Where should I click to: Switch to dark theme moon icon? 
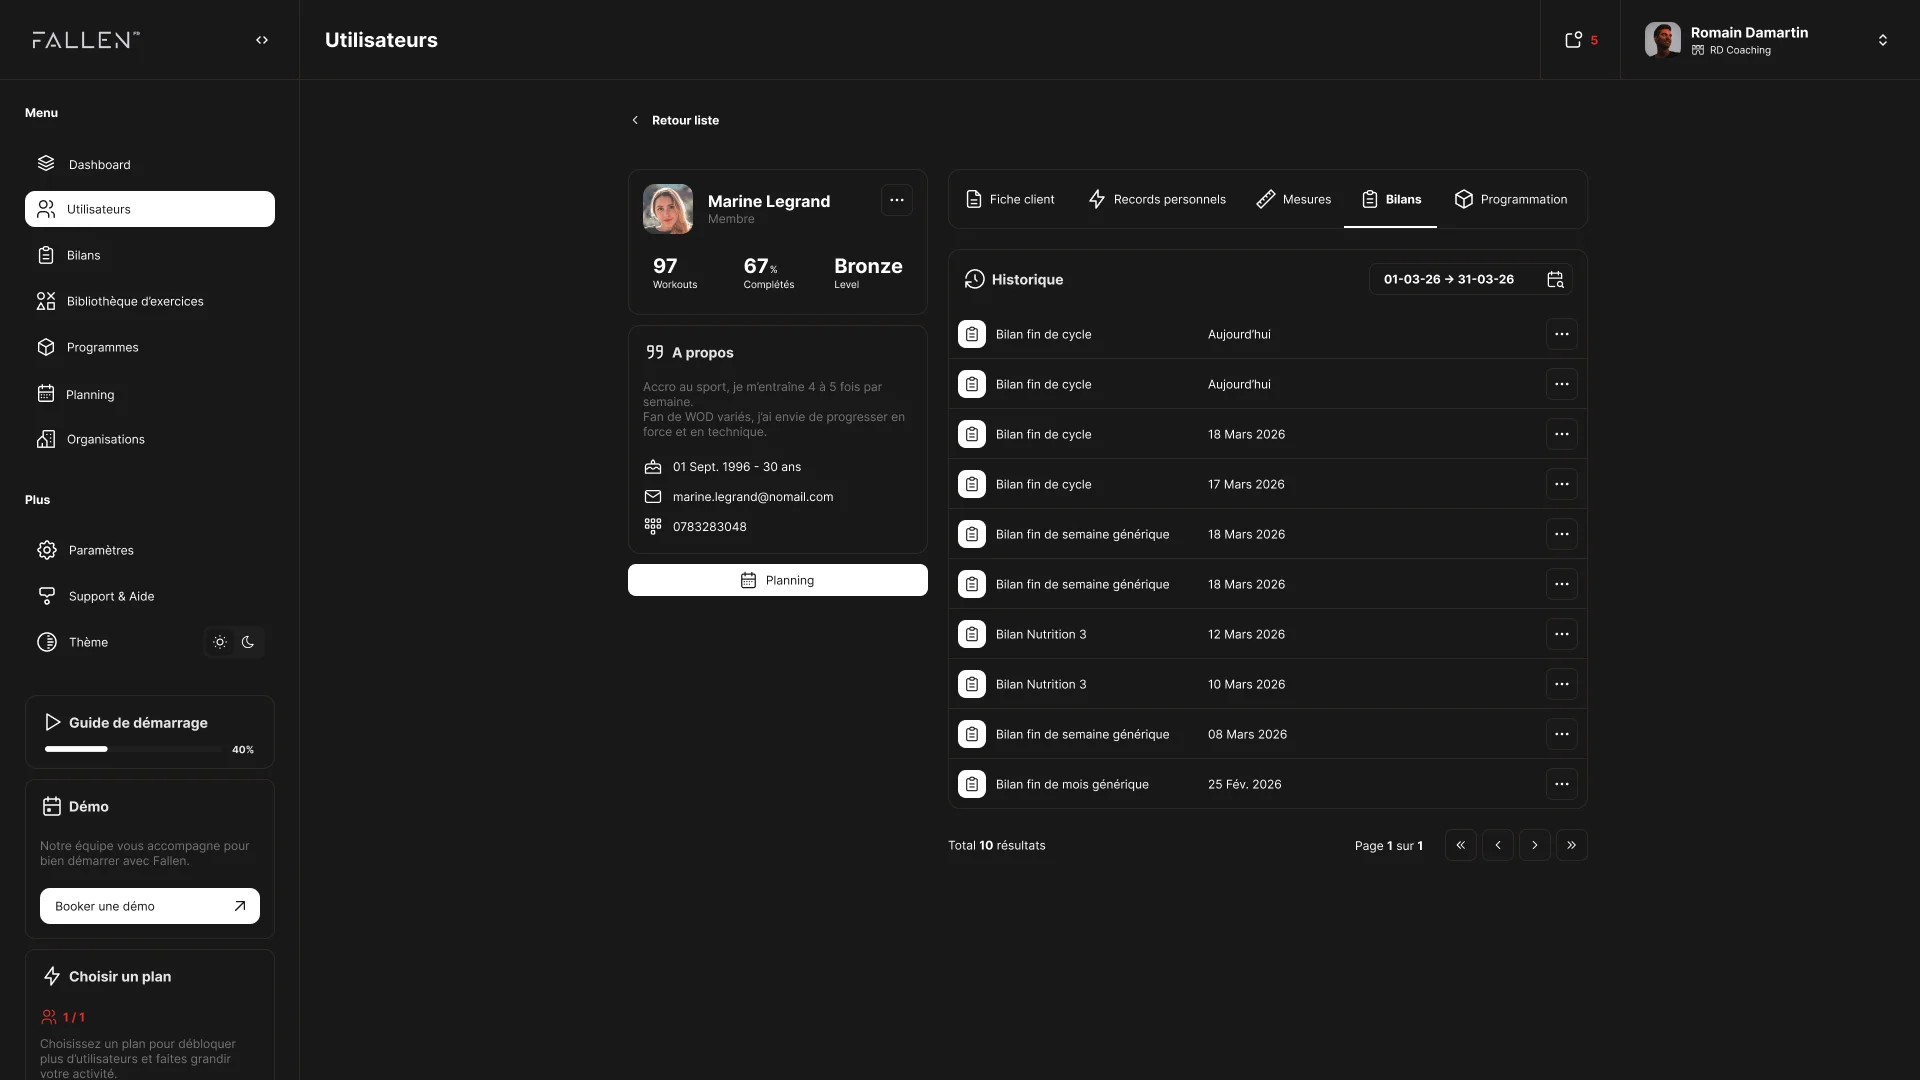pos(248,642)
